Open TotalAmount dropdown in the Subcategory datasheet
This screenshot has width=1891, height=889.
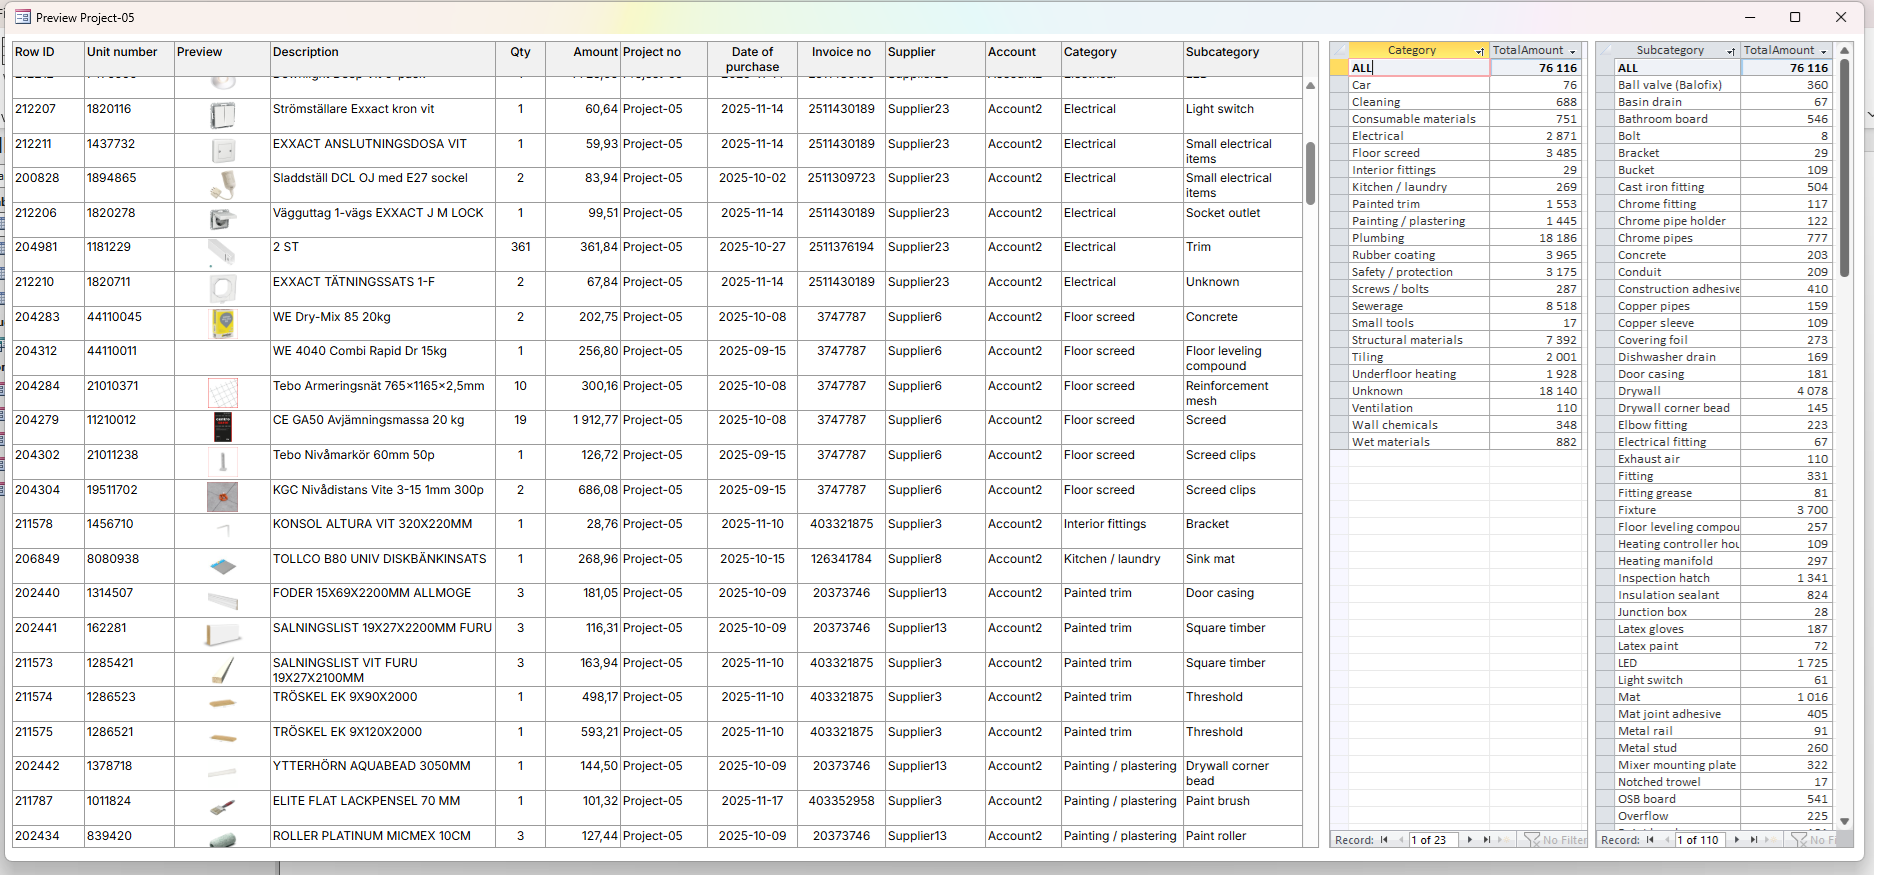point(1824,51)
